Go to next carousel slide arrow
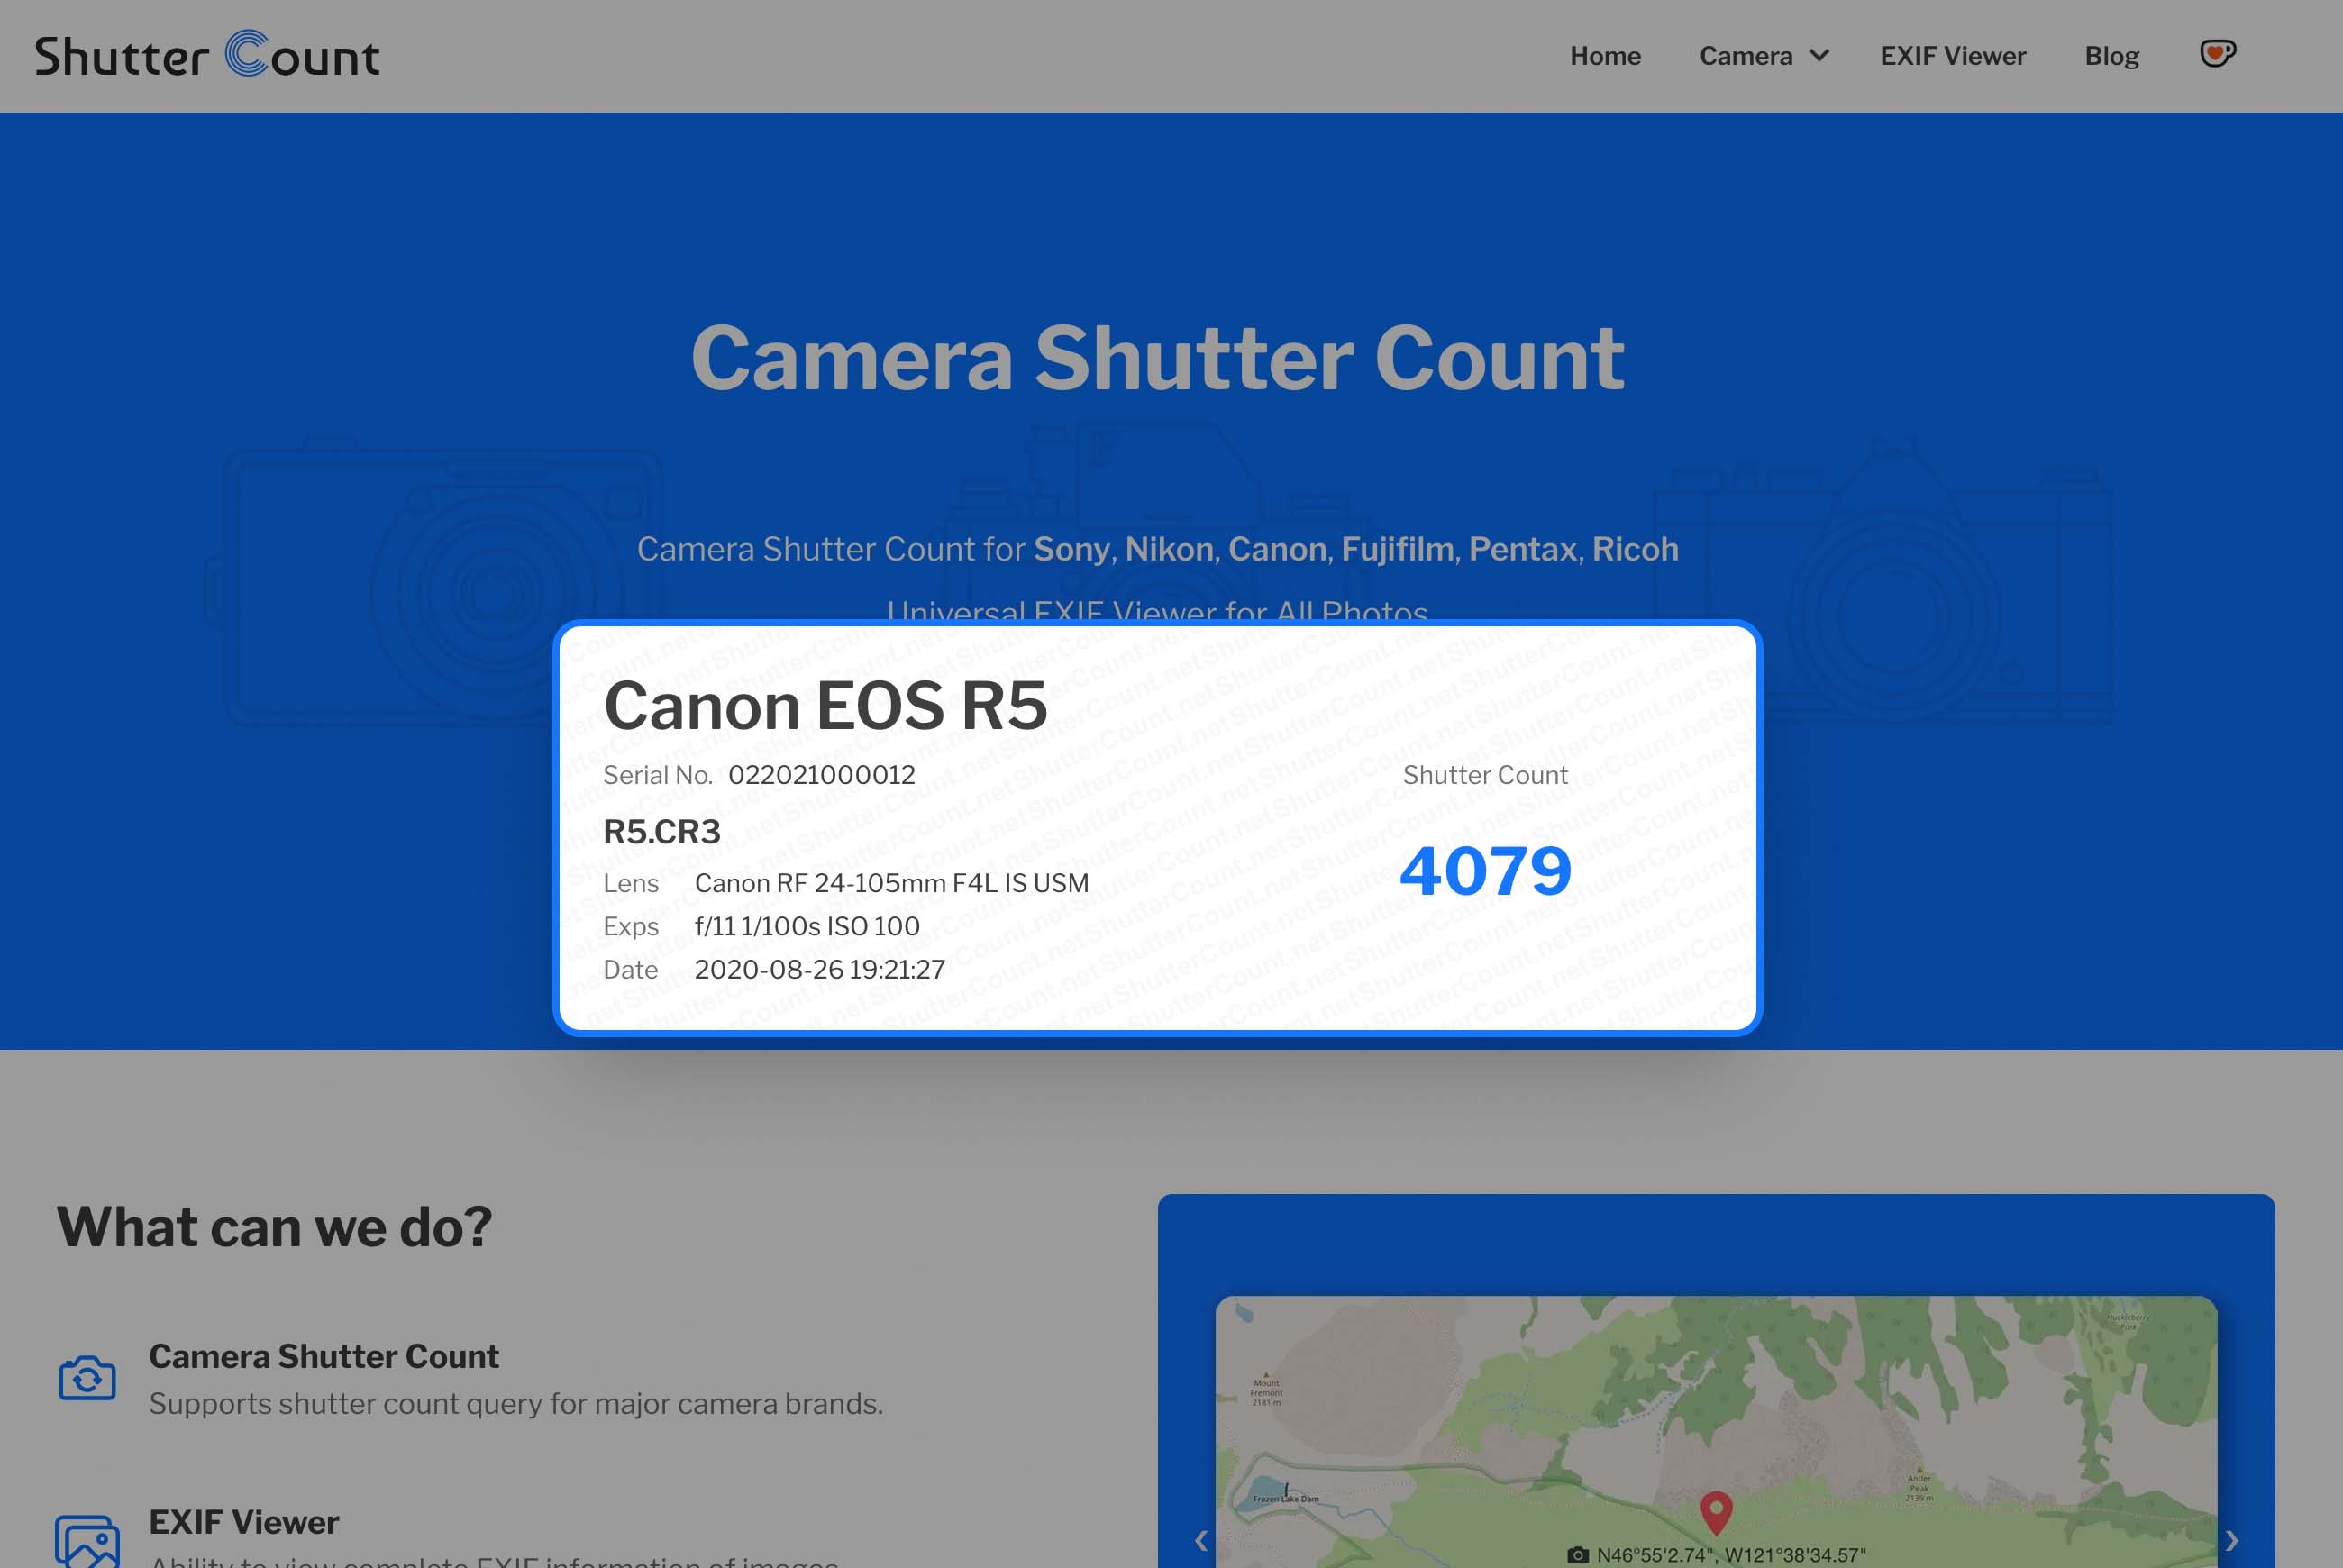Screen dimensions: 2343x1568 2231,1540
